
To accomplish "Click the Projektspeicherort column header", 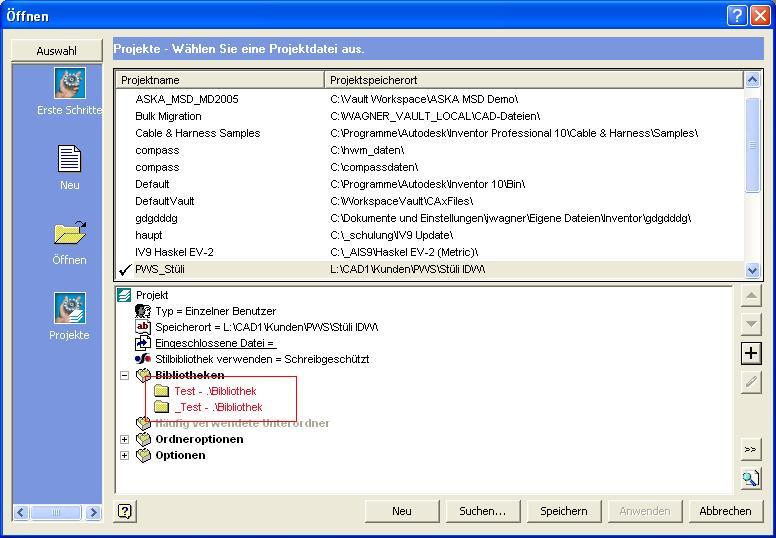I will (x=534, y=80).
